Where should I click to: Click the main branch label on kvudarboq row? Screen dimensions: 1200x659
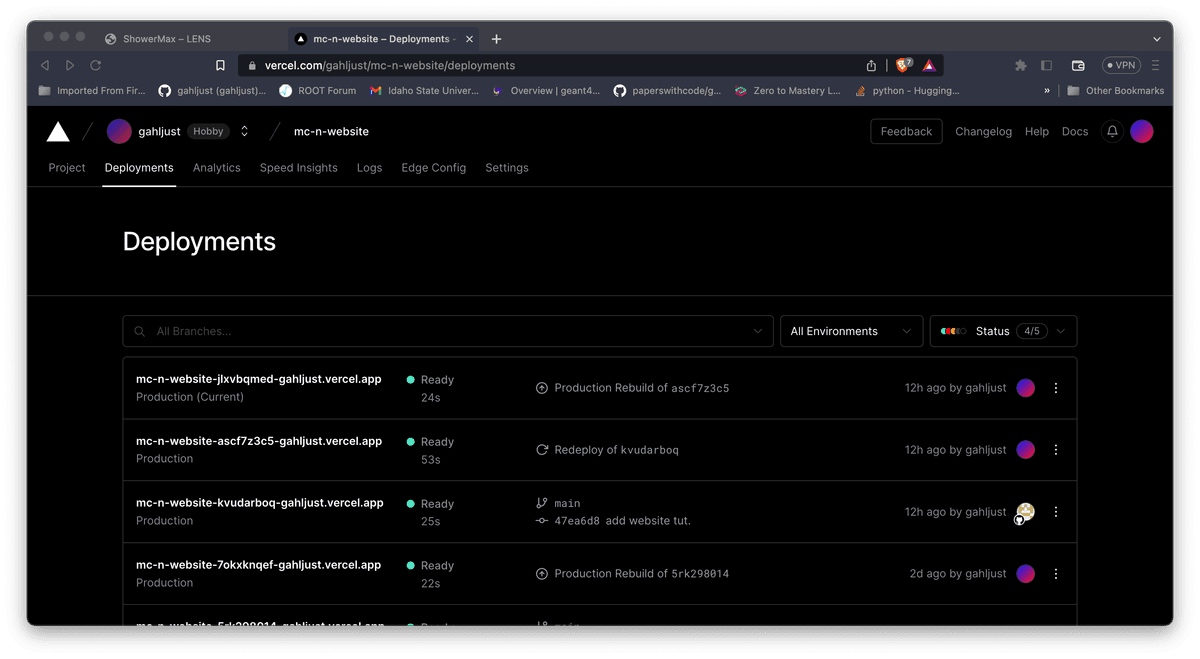coord(567,503)
